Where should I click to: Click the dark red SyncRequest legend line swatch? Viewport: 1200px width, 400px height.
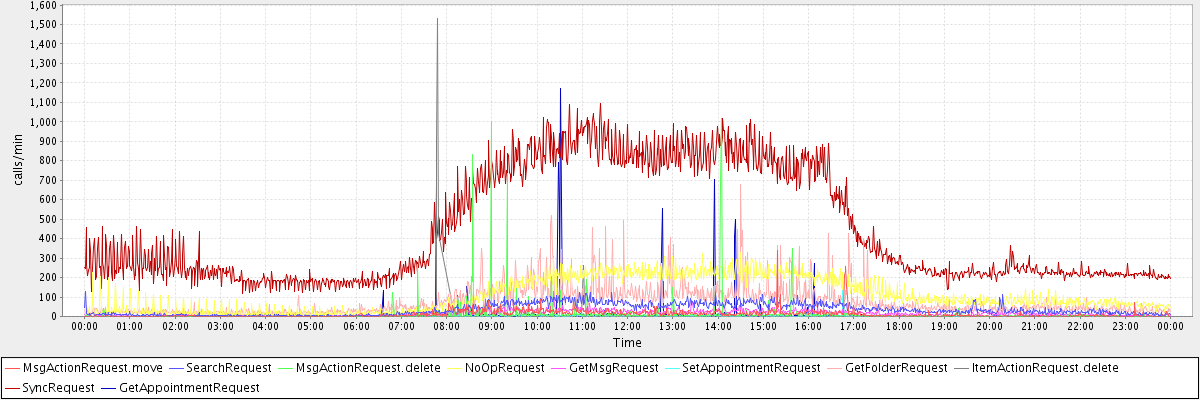12,387
